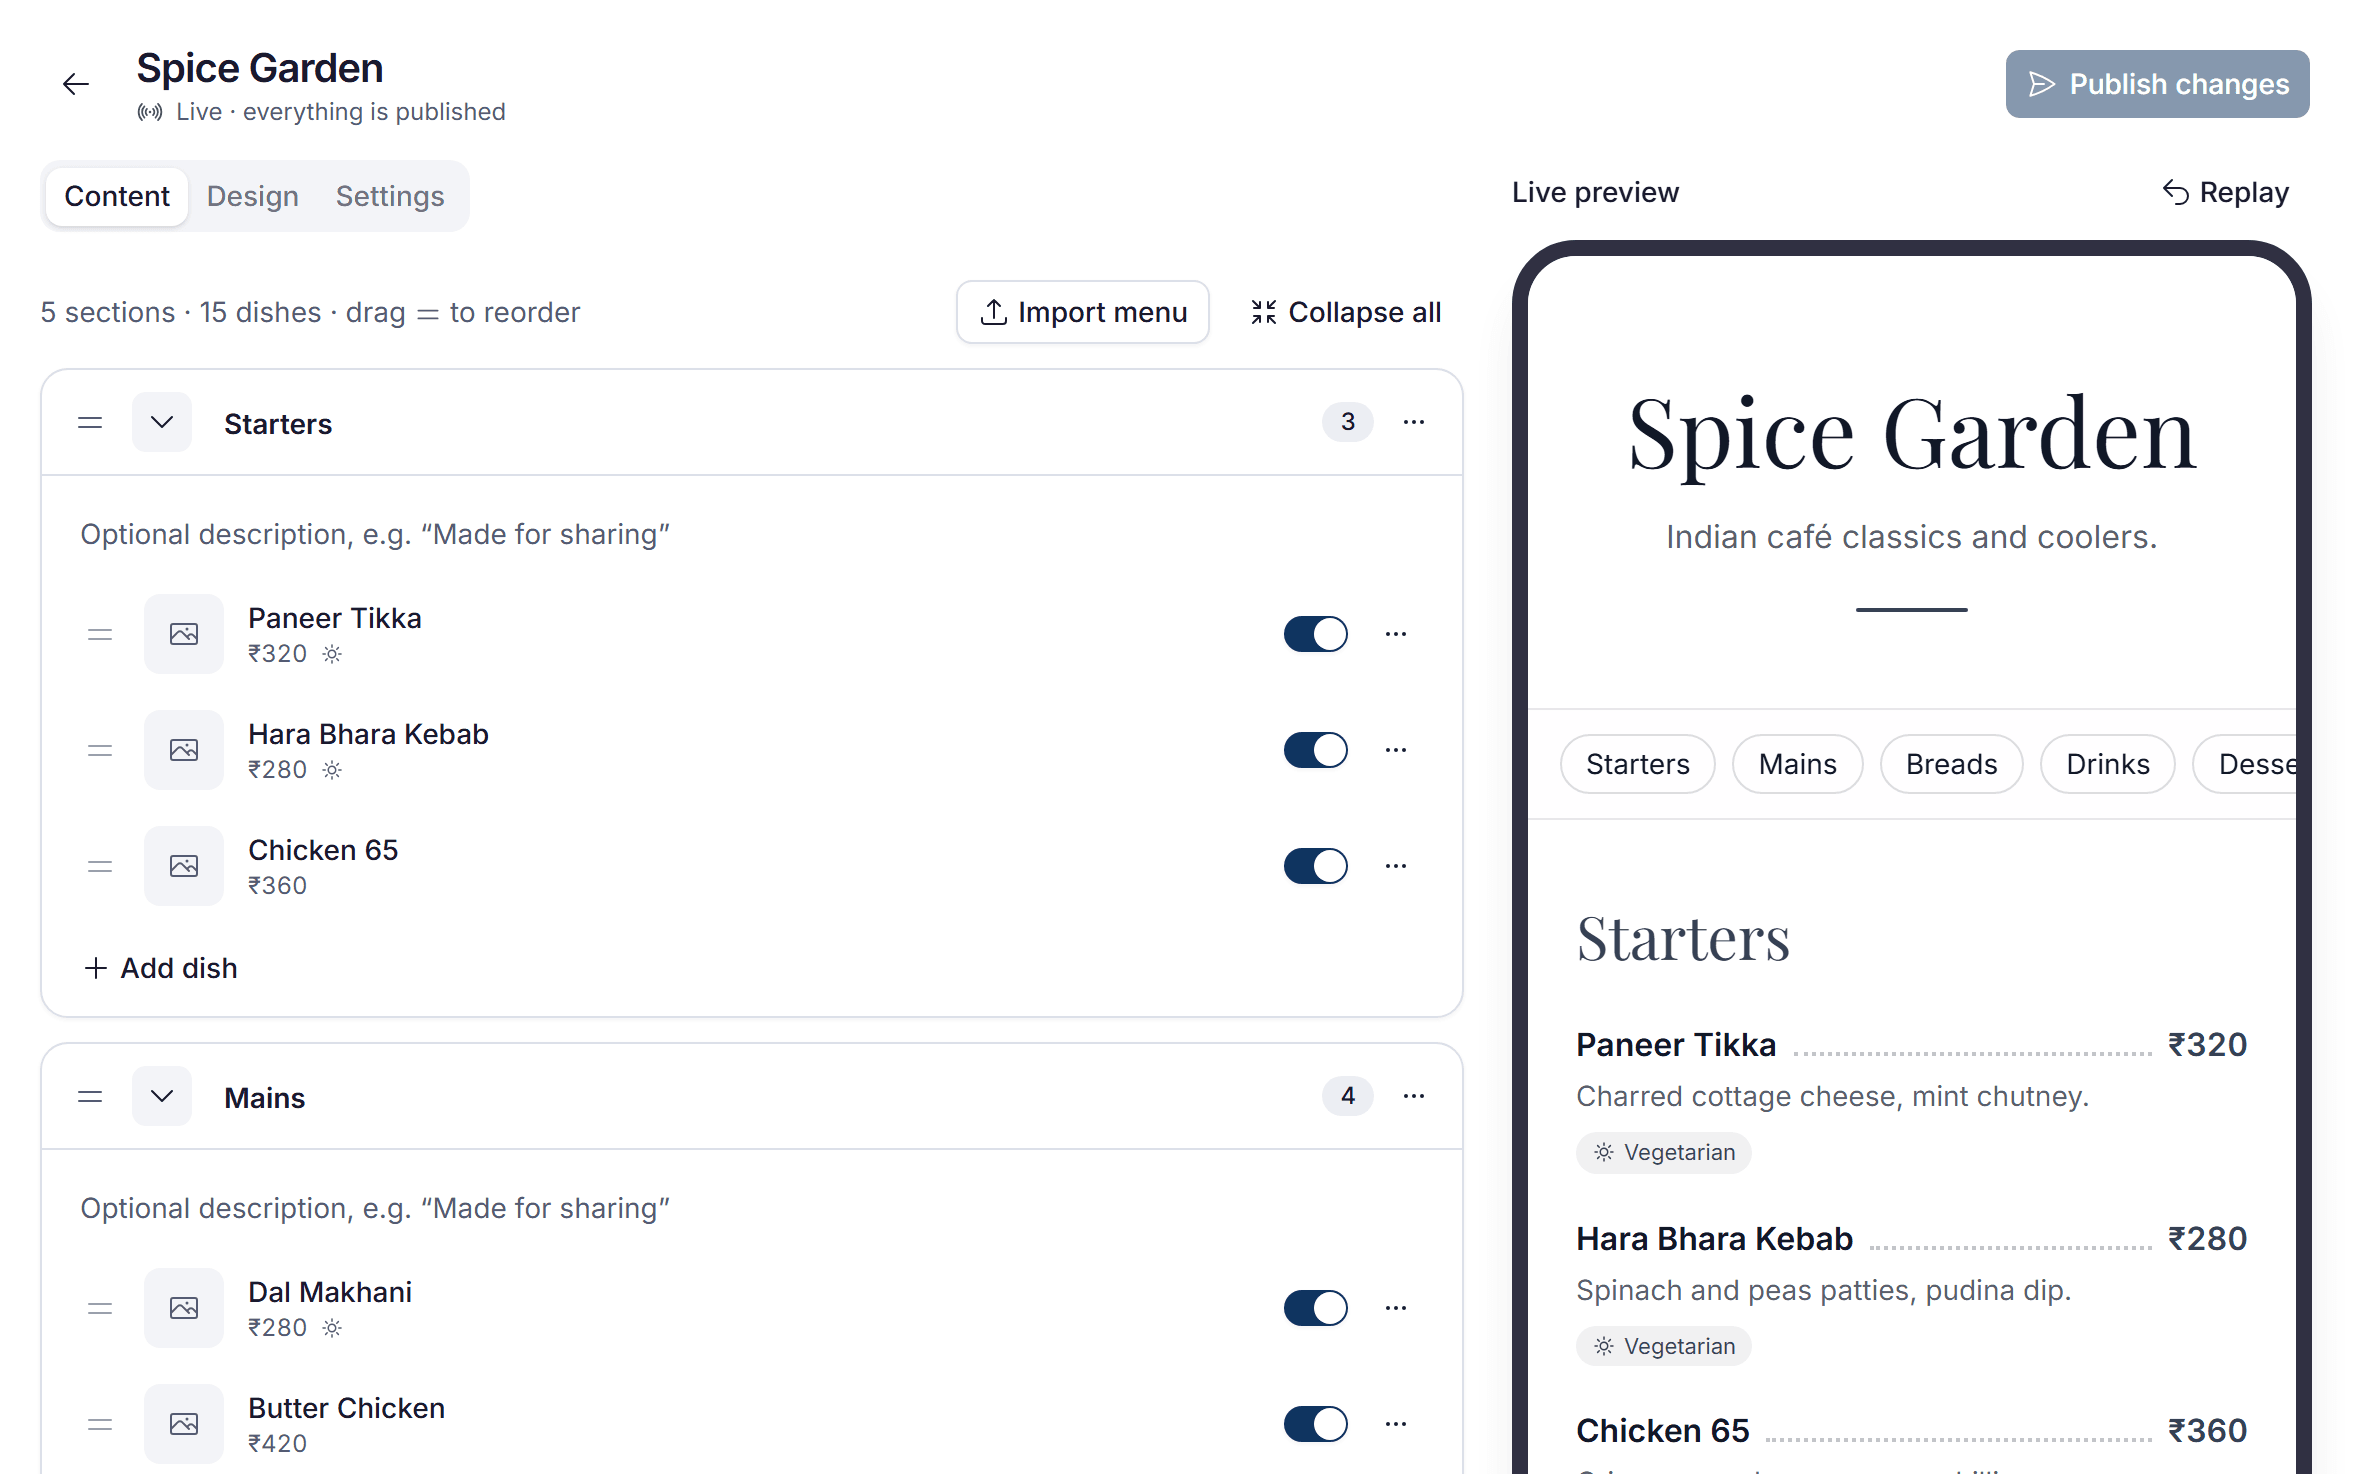This screenshot has width=2360, height=1474.
Task: Select the Drinks chip in the preview
Action: click(x=2108, y=764)
